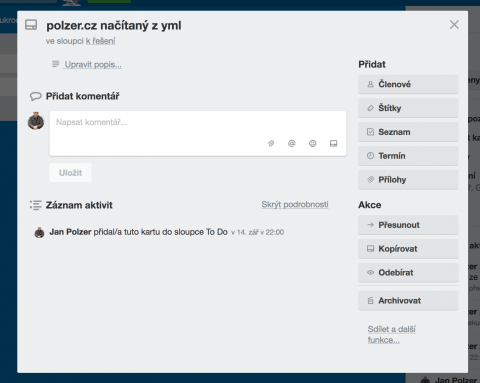Open 'Sdílet a další funkce...' link
Screen dimensions: 480x383
[392, 334]
